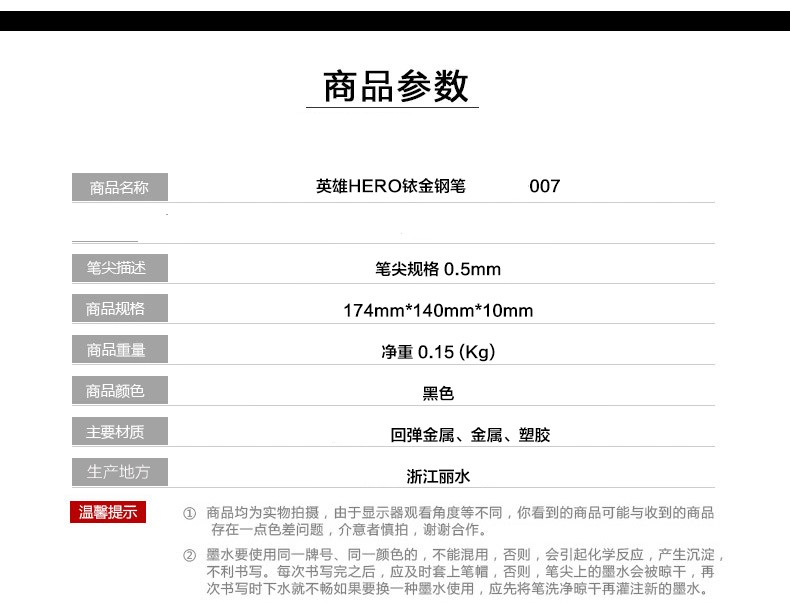790x603 pixels.
Task: Click the 007 model number
Action: click(x=545, y=186)
